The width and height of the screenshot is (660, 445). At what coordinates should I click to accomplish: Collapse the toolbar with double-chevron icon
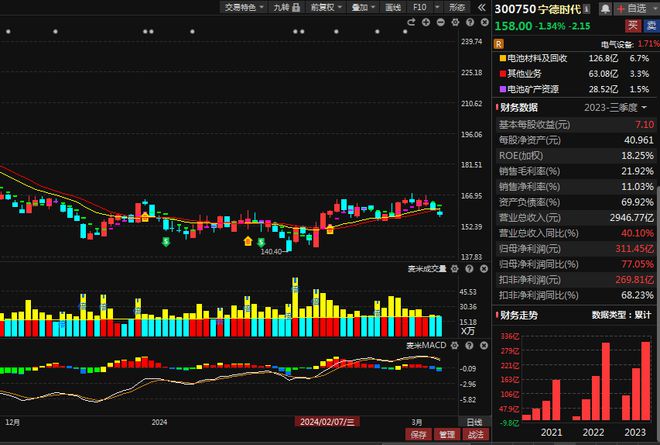(x=482, y=7)
